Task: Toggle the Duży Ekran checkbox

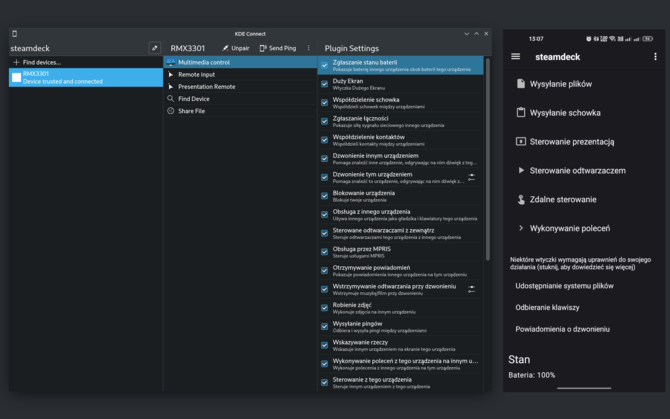Action: (325, 84)
